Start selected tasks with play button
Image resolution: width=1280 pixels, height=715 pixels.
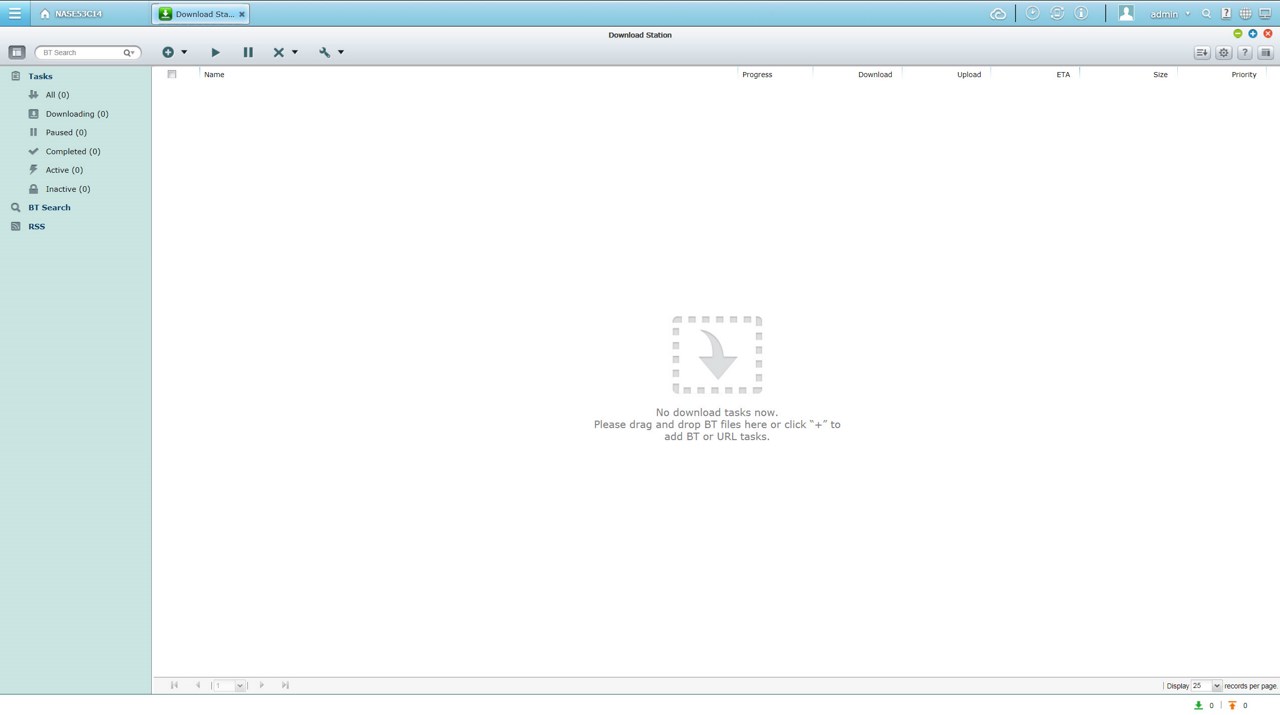click(215, 52)
